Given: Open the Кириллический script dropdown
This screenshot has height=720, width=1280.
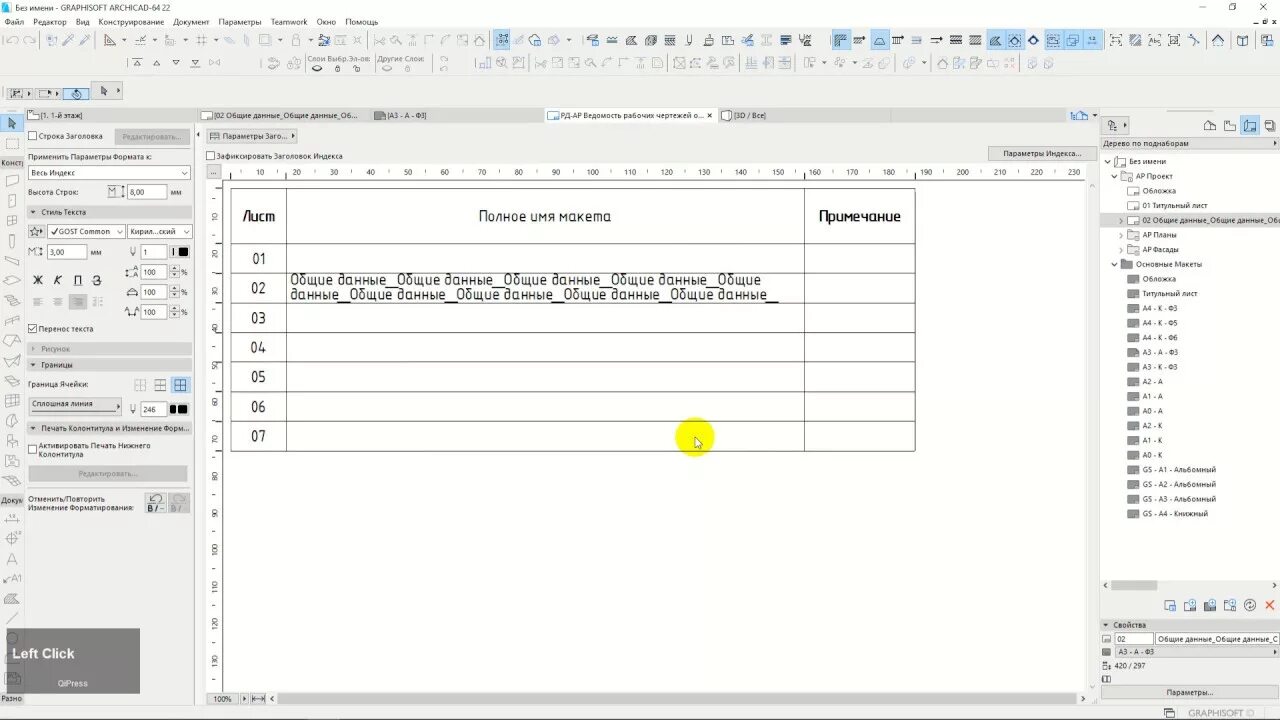Looking at the screenshot, I should click(160, 232).
